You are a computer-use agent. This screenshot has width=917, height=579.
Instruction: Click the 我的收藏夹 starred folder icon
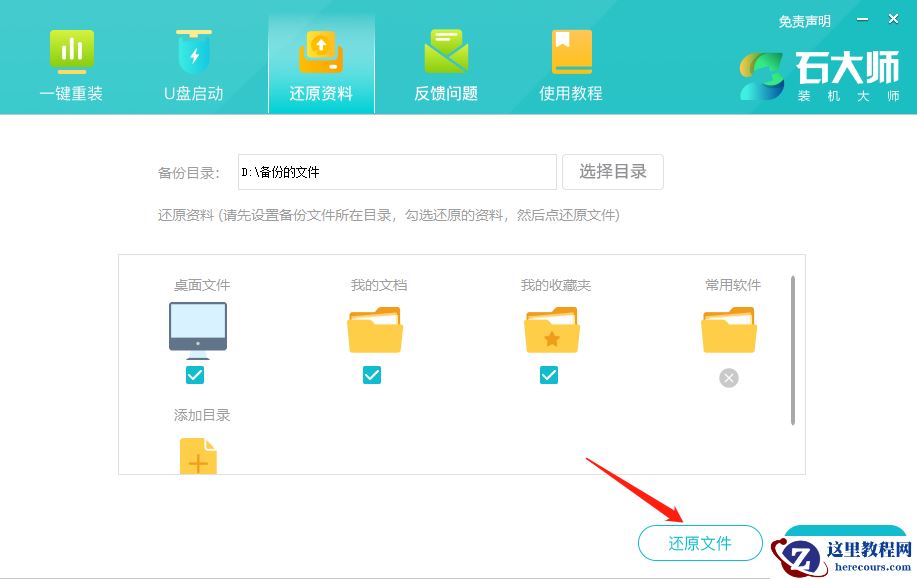(x=551, y=332)
